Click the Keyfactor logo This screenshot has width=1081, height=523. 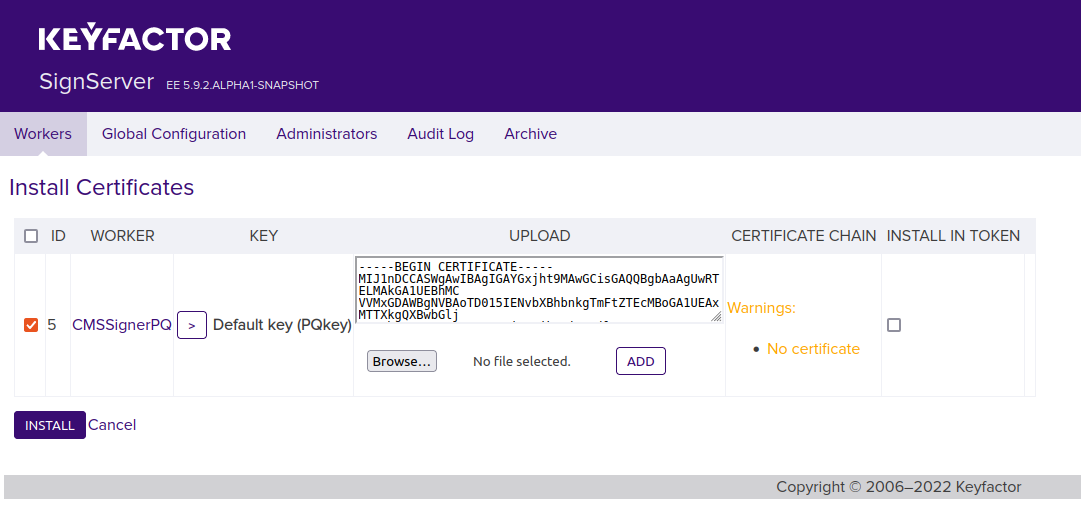(135, 39)
